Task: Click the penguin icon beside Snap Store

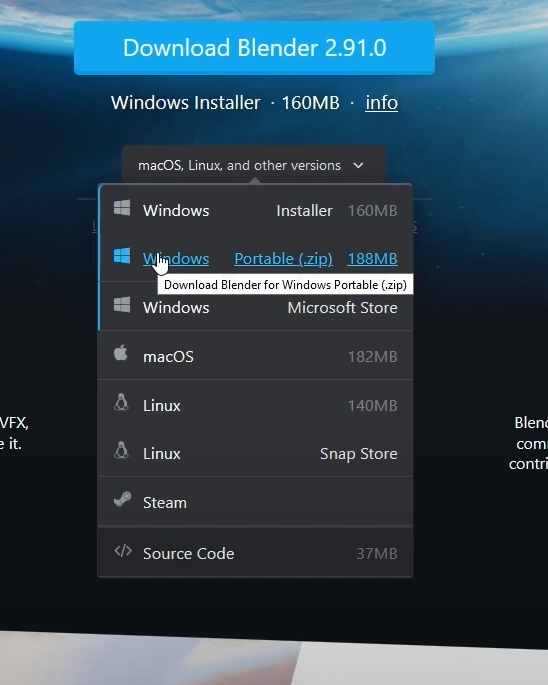Action: pyautogui.click(x=121, y=450)
